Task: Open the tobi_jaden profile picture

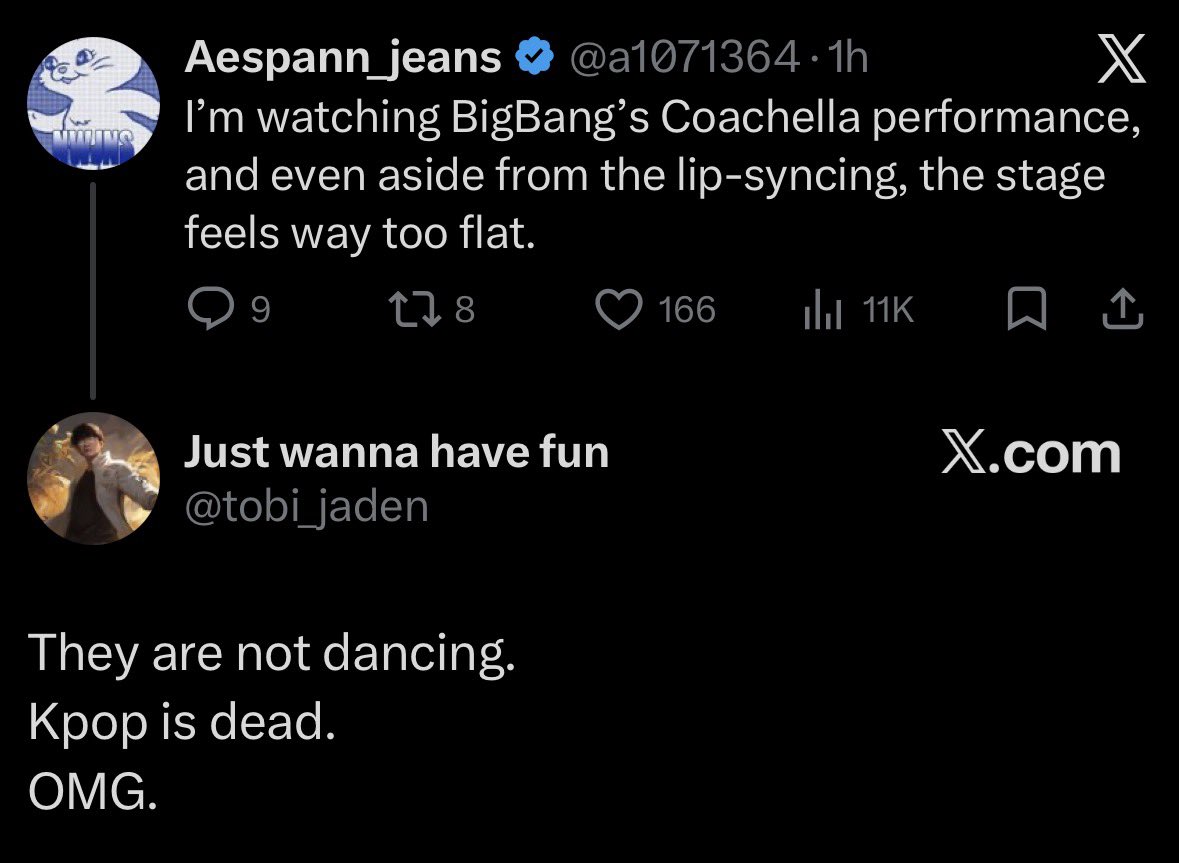Action: [93, 477]
